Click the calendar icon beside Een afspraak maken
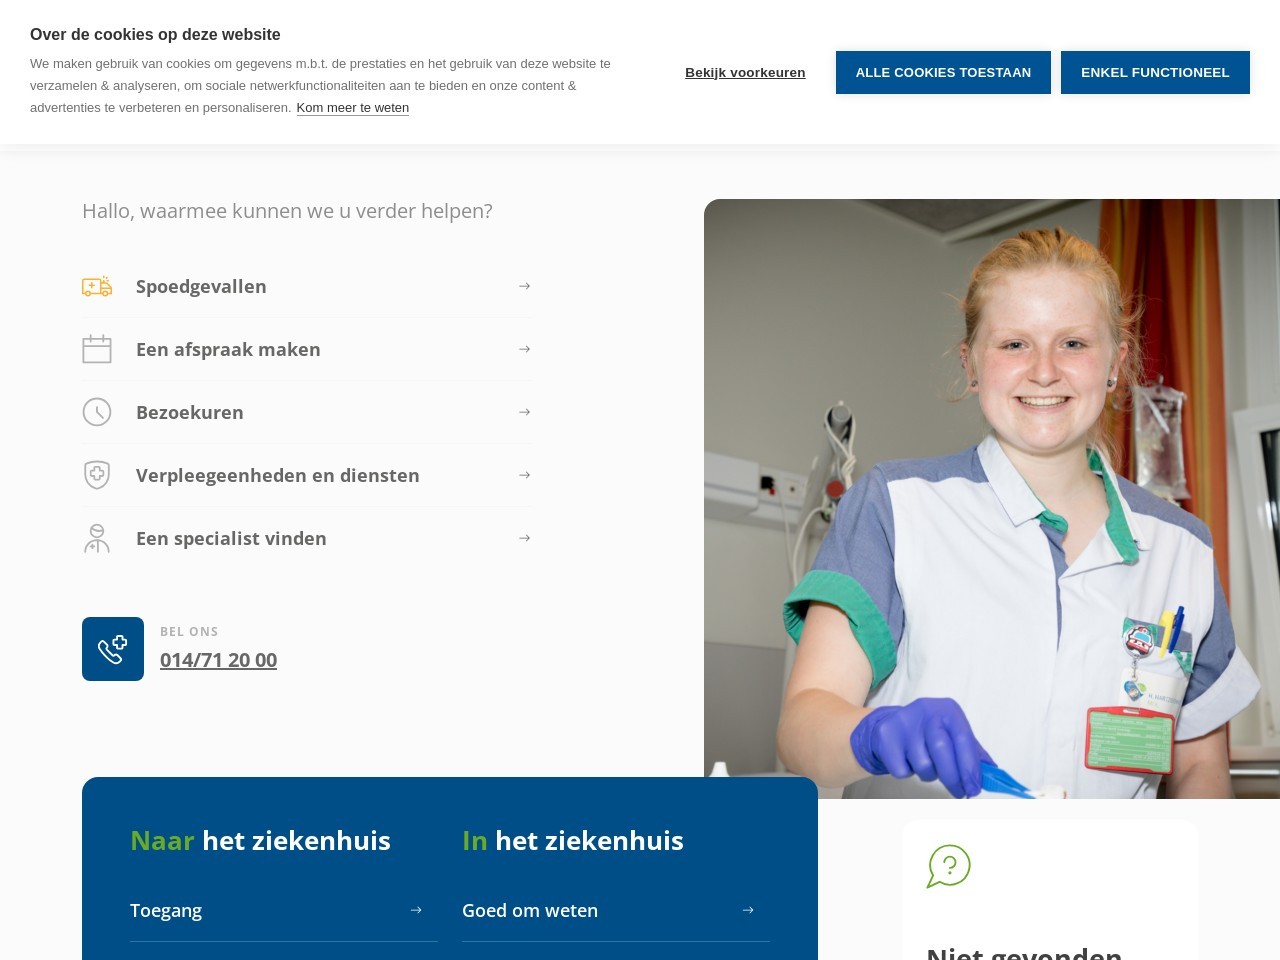 [97, 349]
